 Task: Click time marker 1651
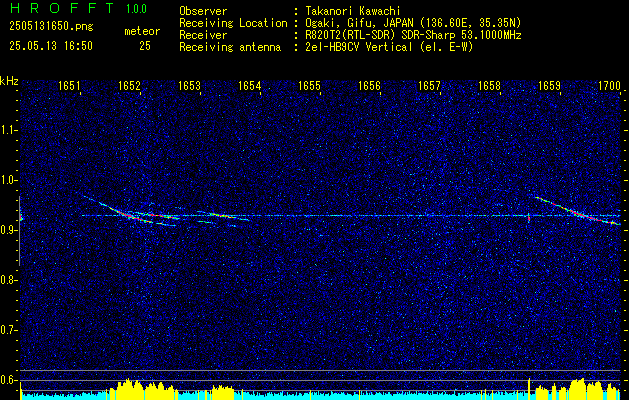coord(69,85)
